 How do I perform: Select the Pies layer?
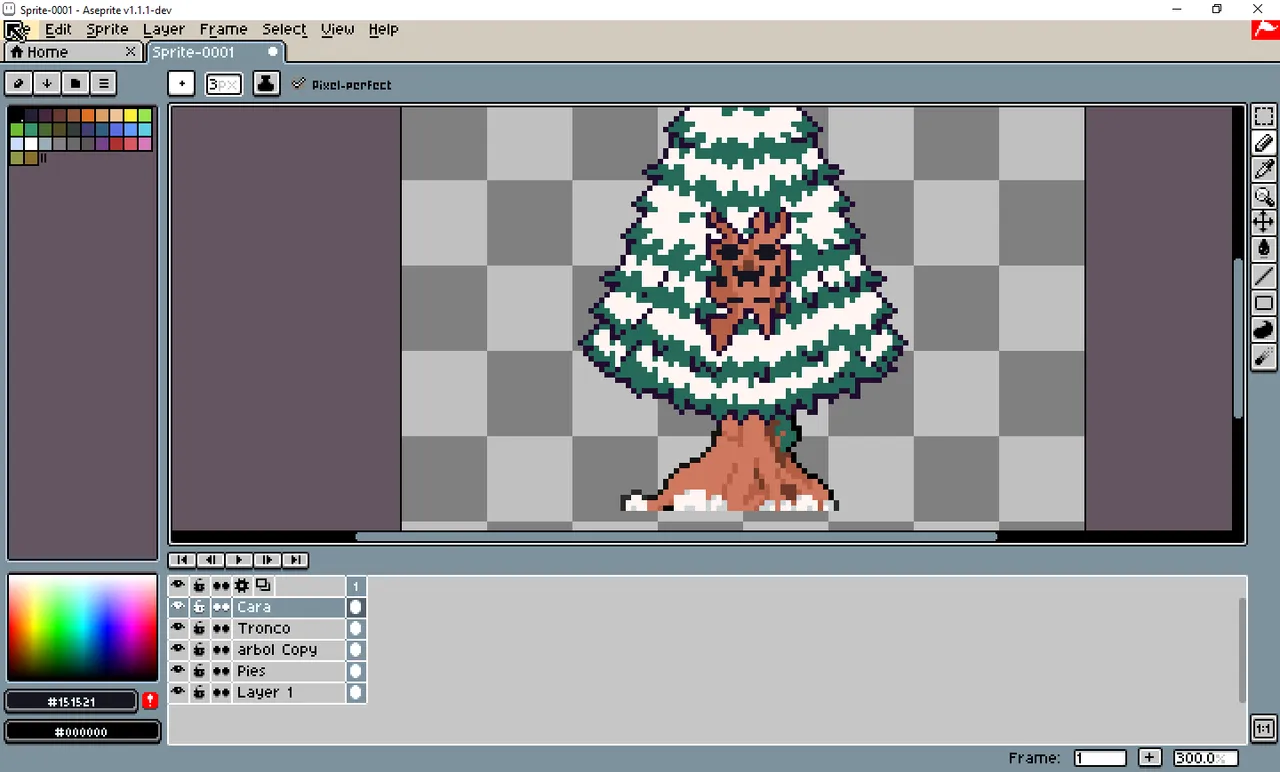click(x=289, y=671)
